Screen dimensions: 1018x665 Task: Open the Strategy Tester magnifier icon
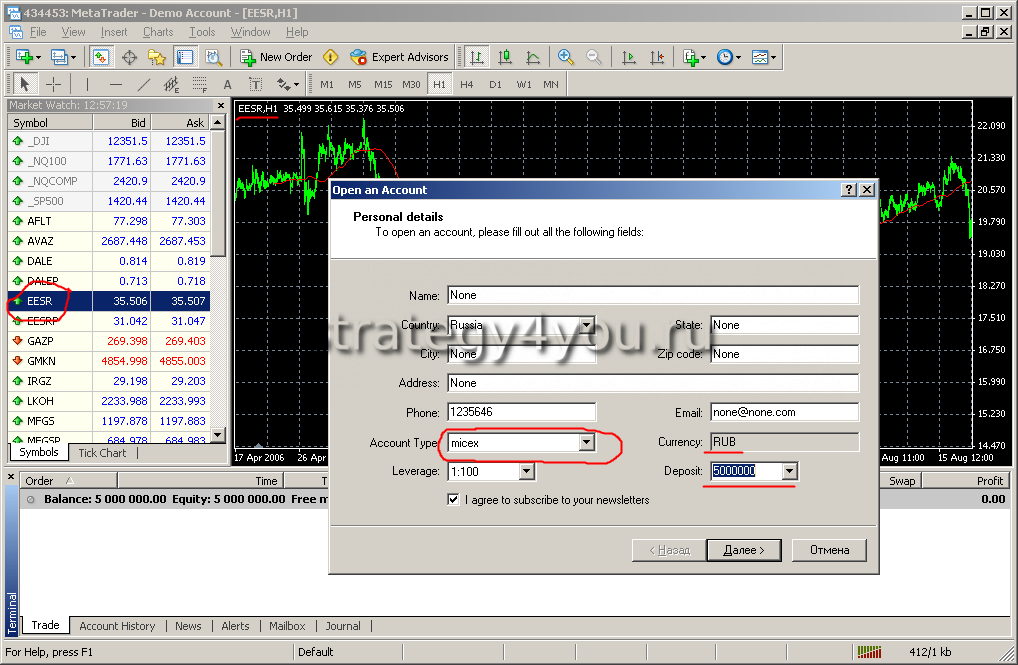pyautogui.click(x=213, y=57)
